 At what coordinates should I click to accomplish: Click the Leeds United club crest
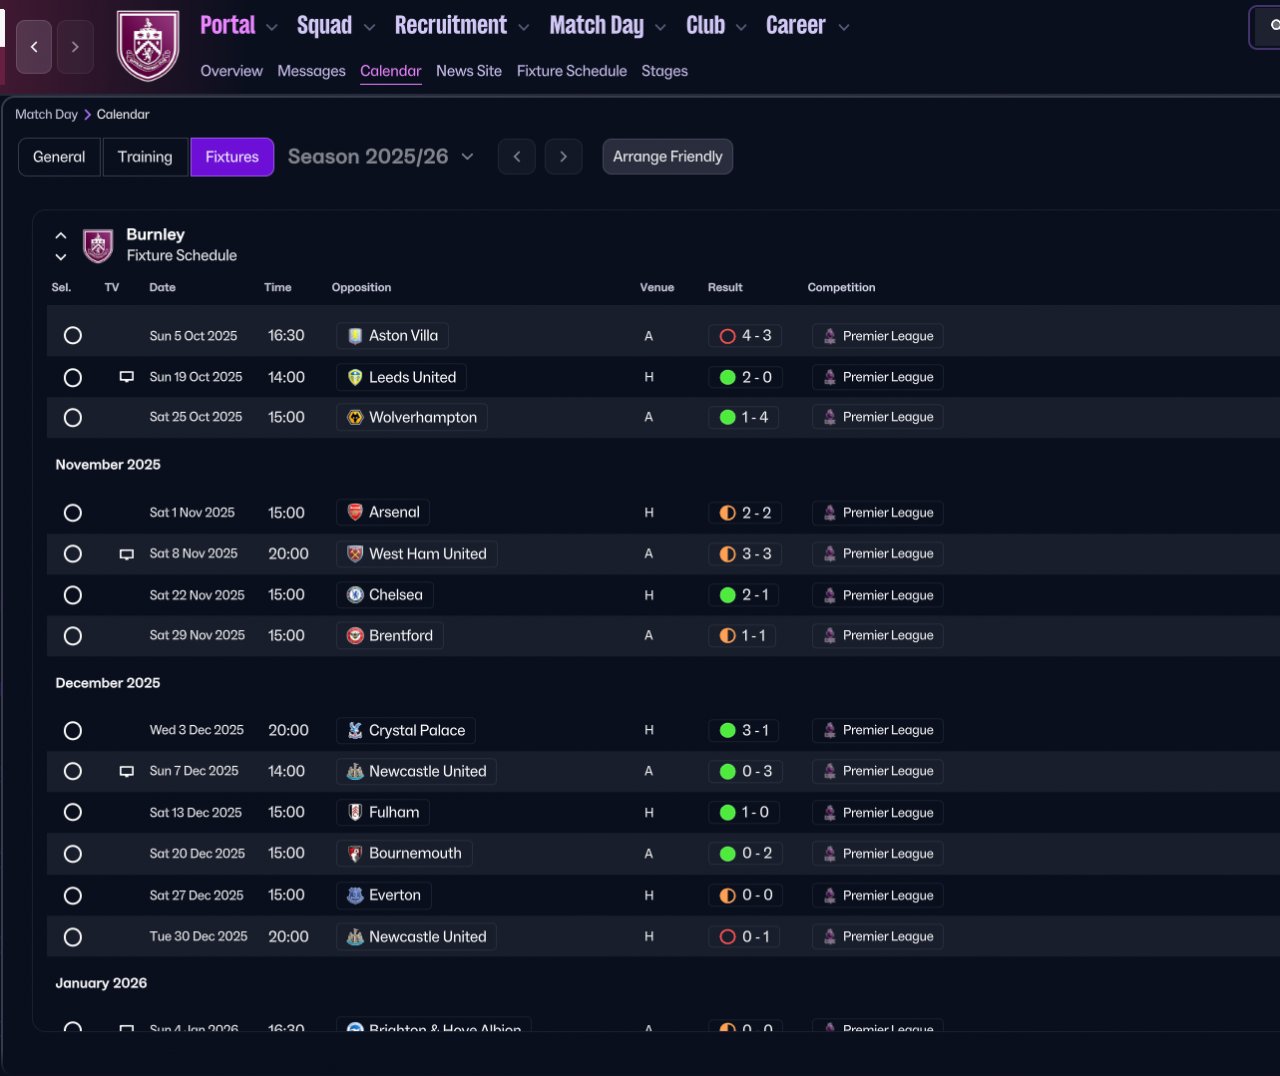click(x=355, y=377)
